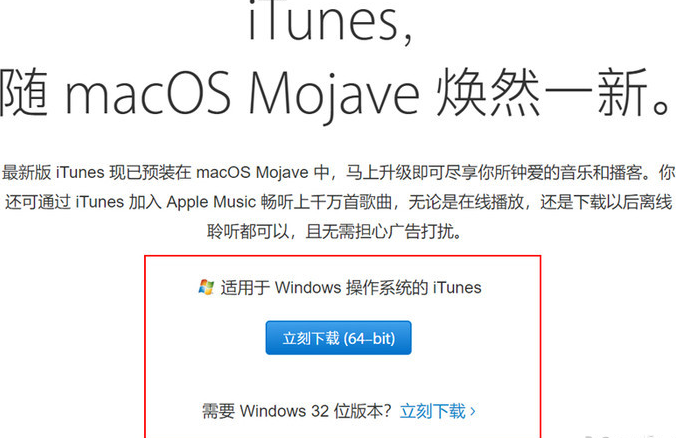The image size is (676, 438).
Task: Select the large "iTunes," title at top
Action: [x=330, y=22]
